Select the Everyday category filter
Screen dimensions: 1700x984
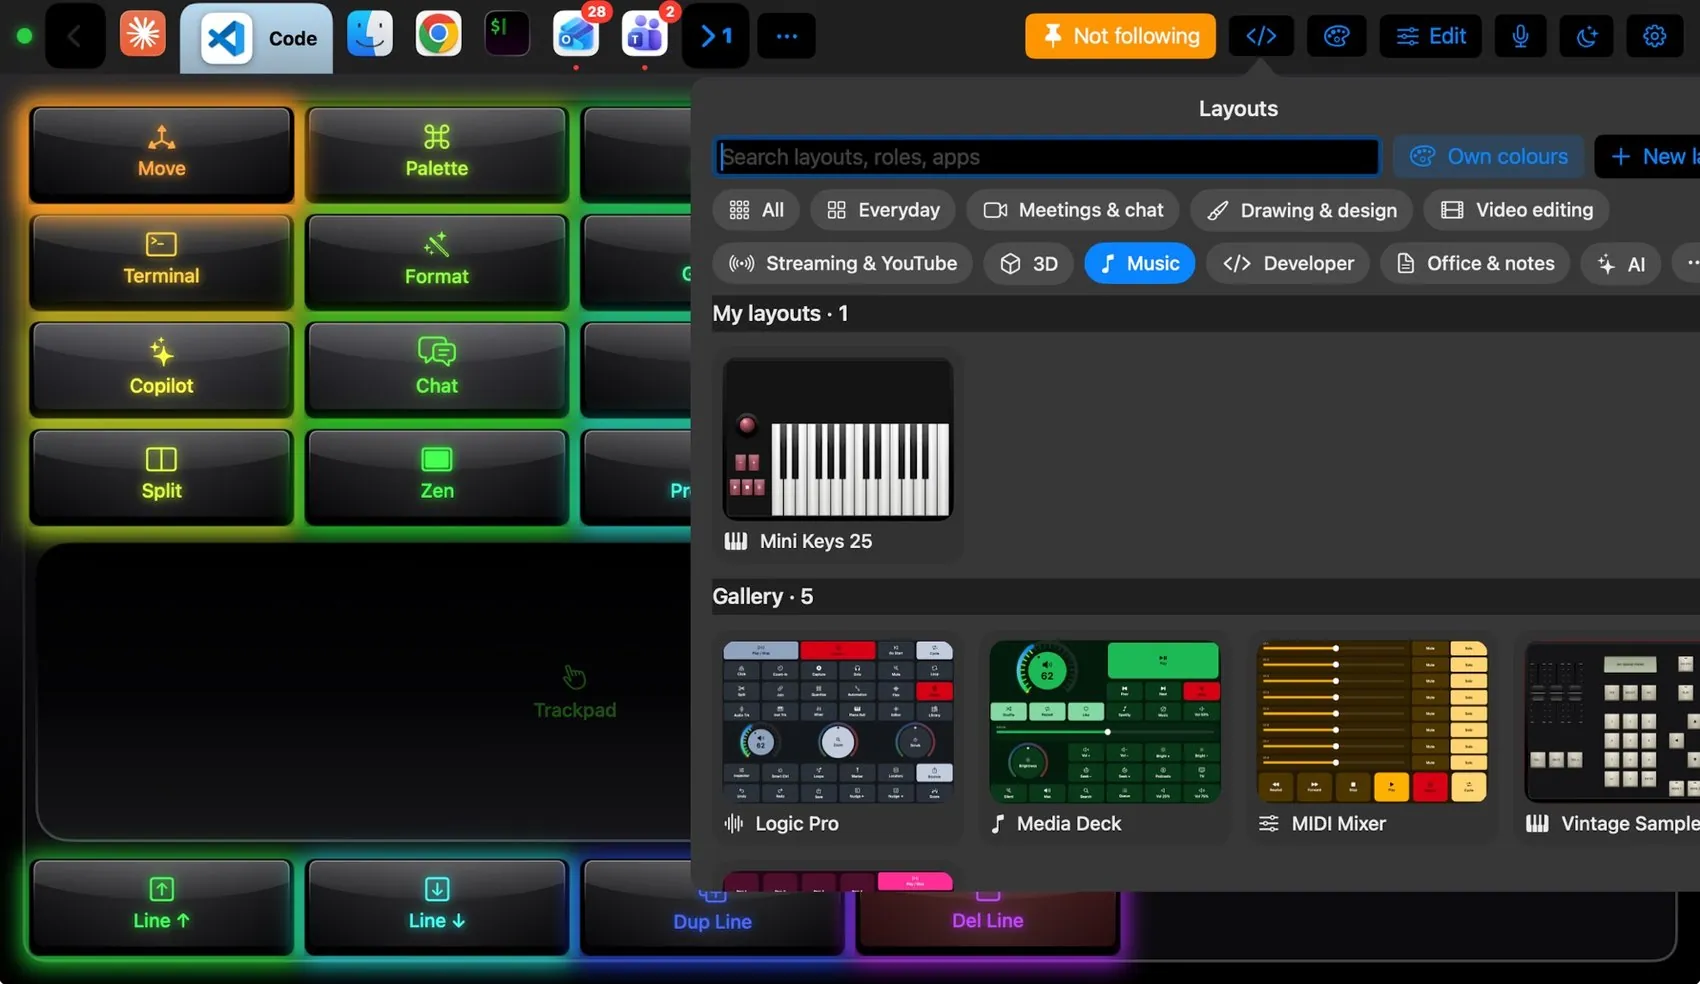tap(883, 210)
